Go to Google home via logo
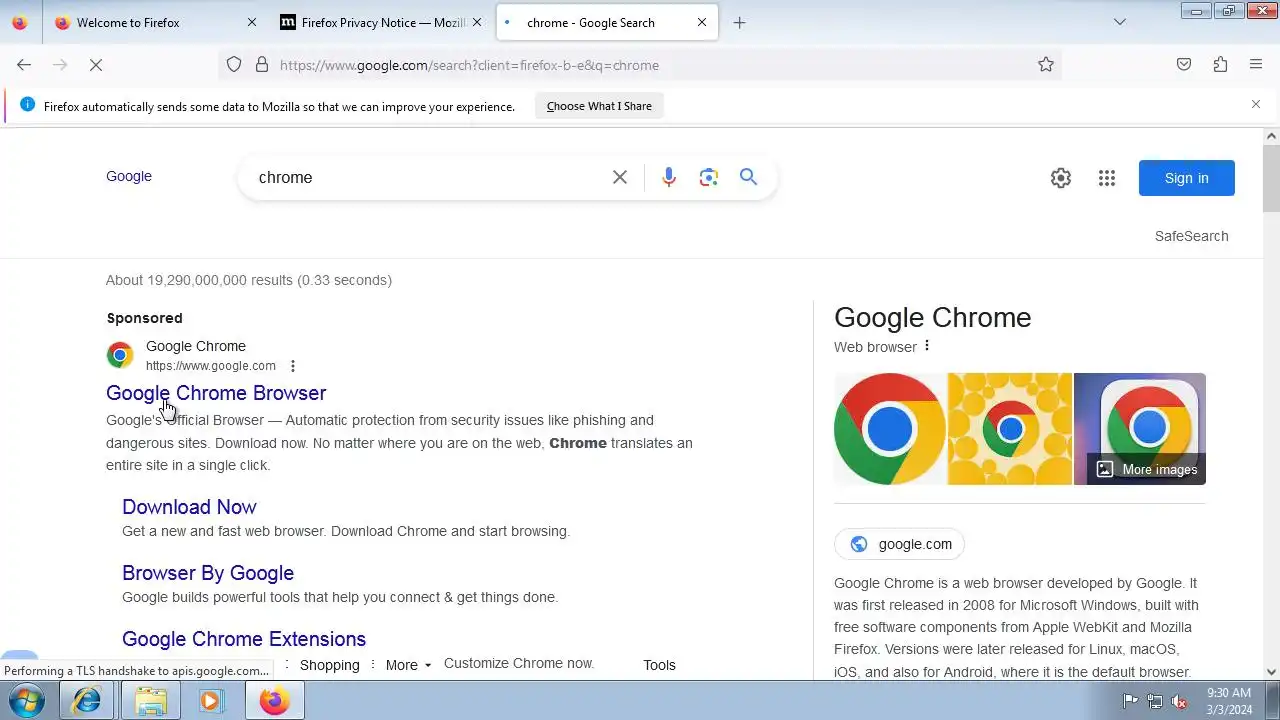1280x720 pixels. click(129, 176)
